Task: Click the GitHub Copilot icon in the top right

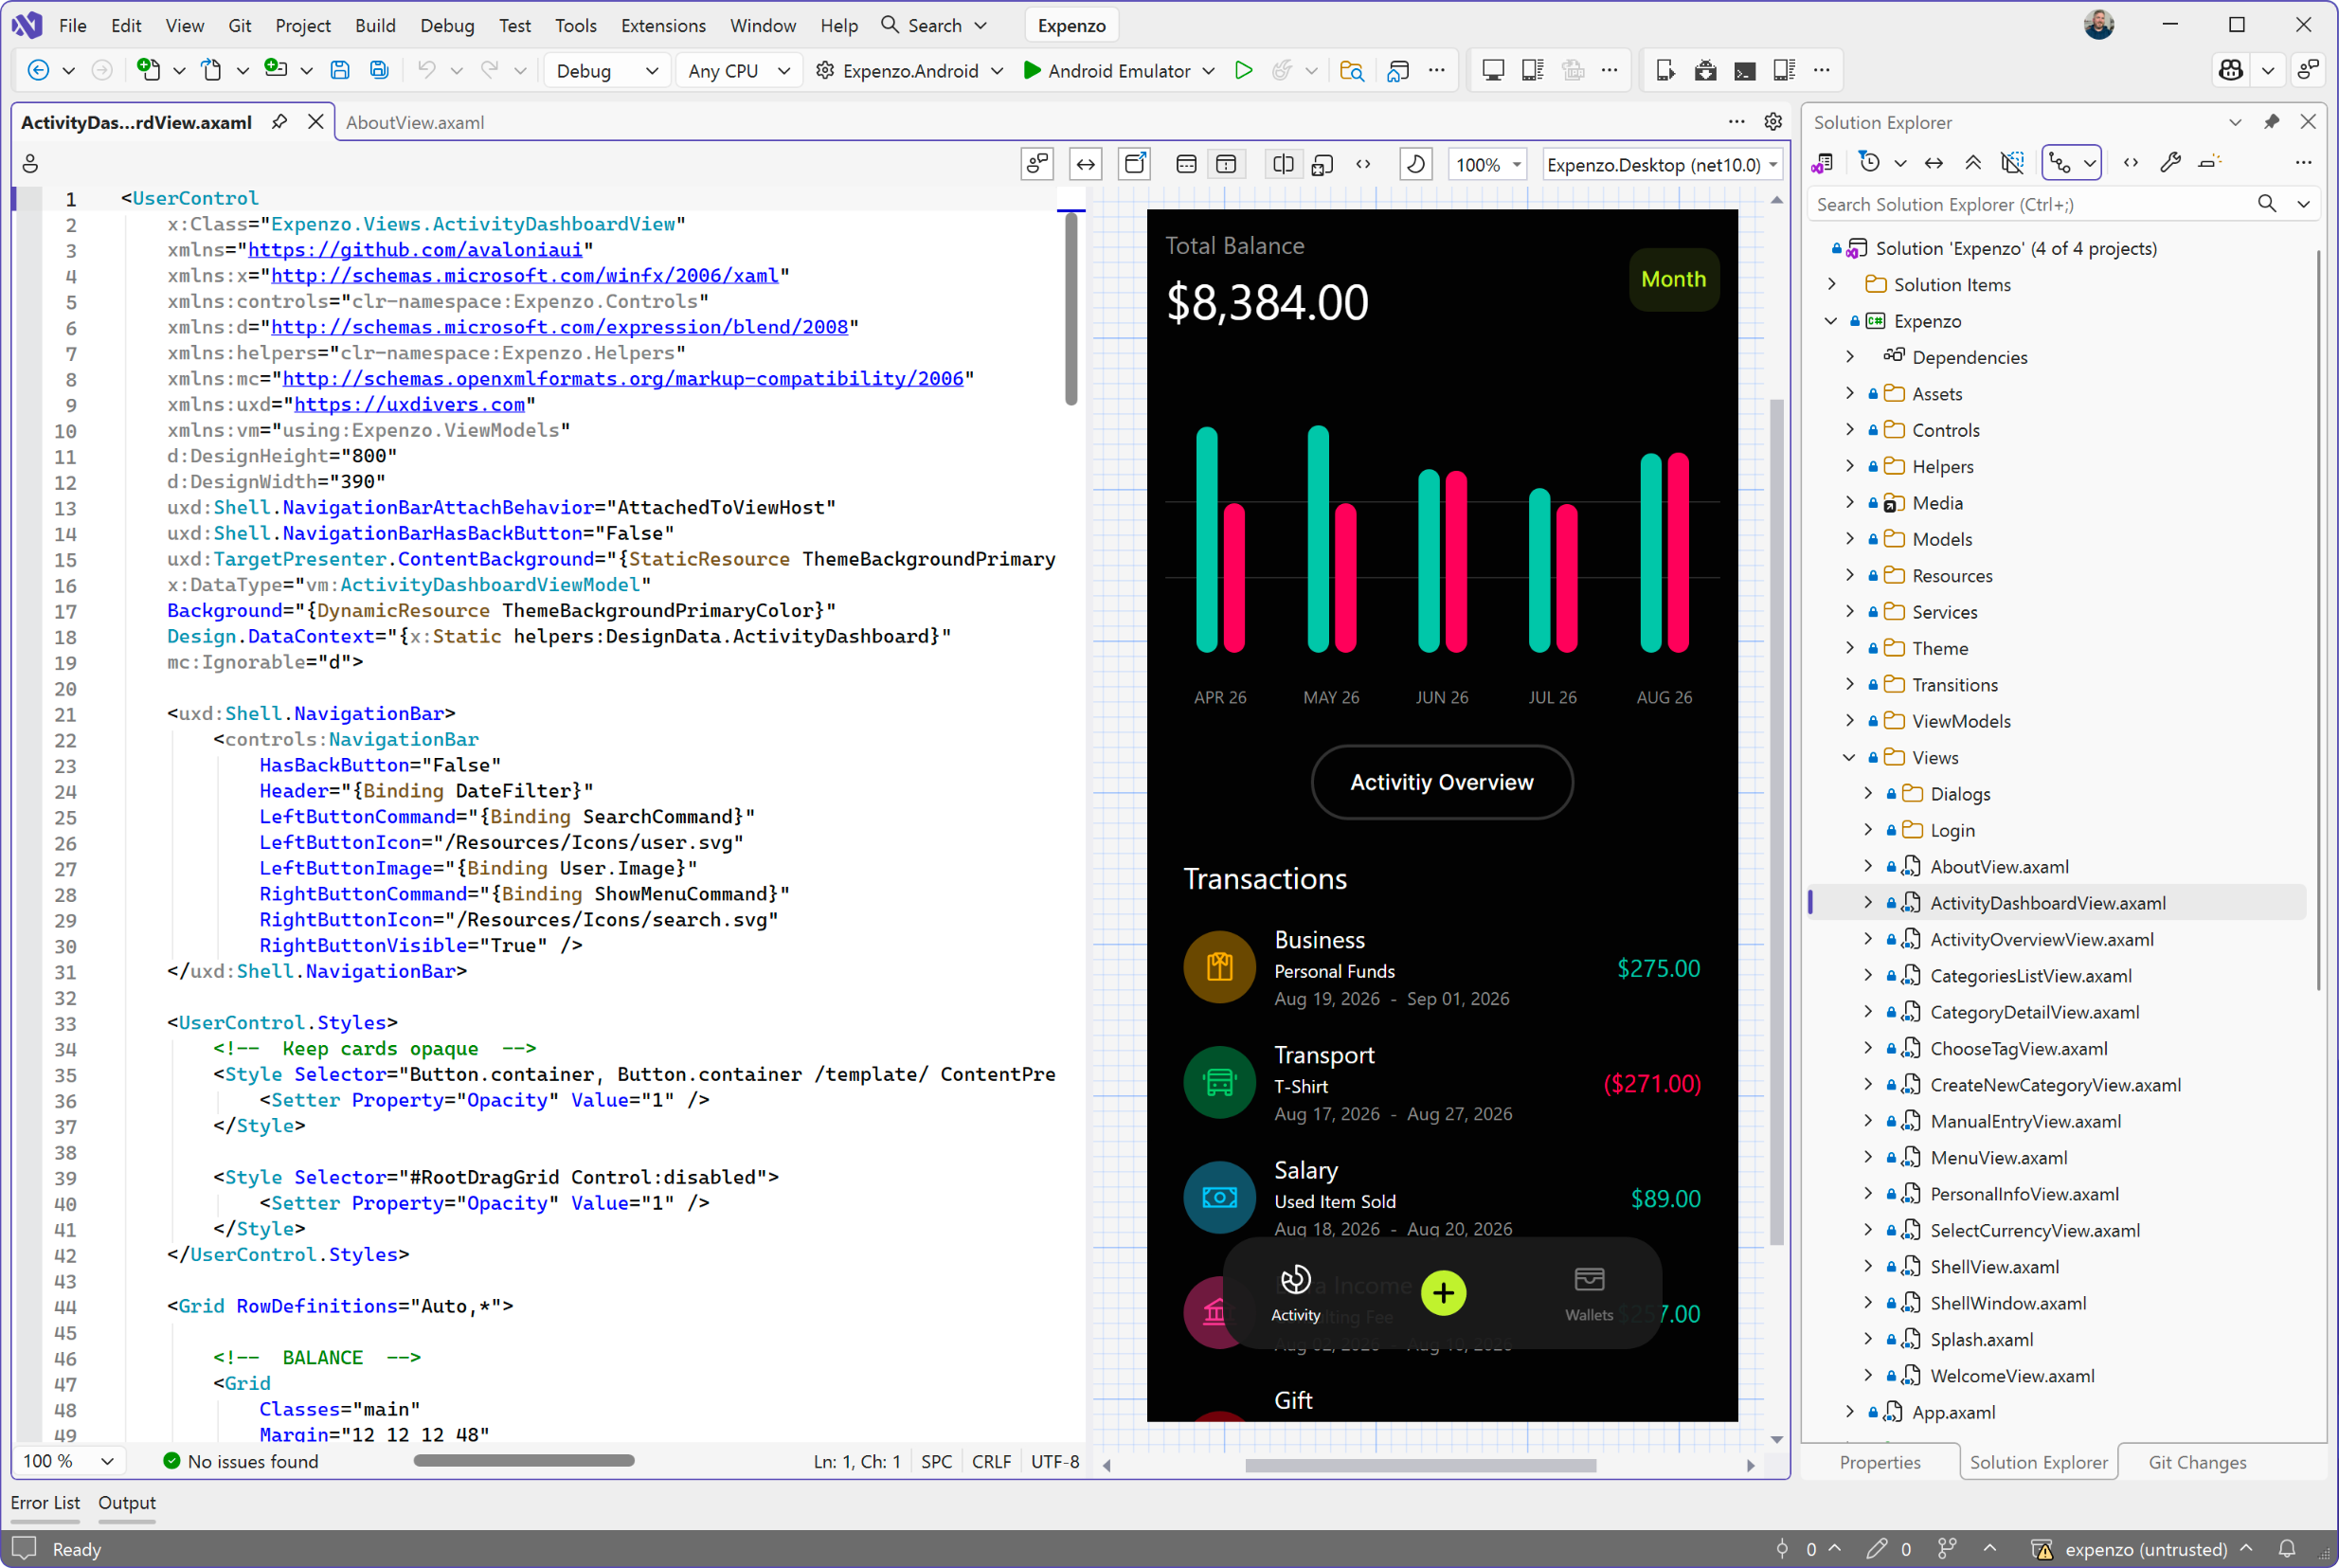Action: (2231, 70)
